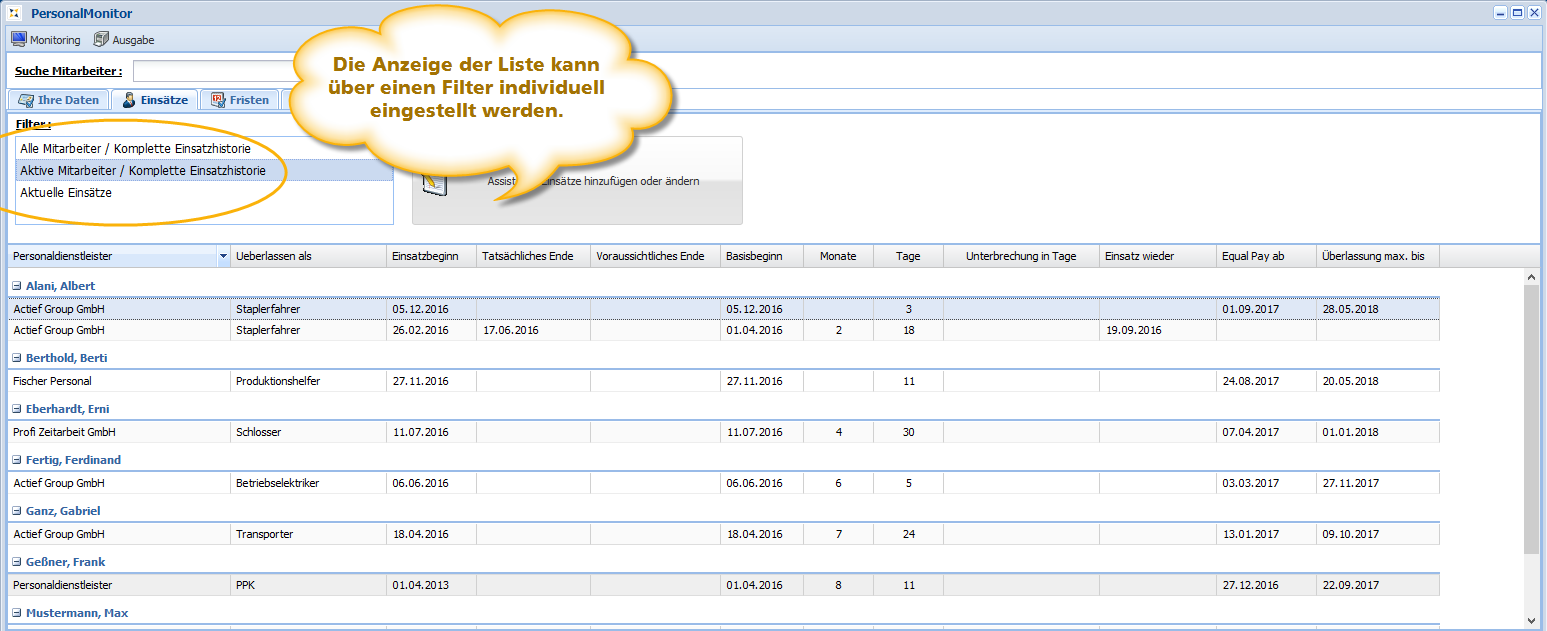Collapse the Berthold, Berti group
1547x631 pixels.
[16, 358]
